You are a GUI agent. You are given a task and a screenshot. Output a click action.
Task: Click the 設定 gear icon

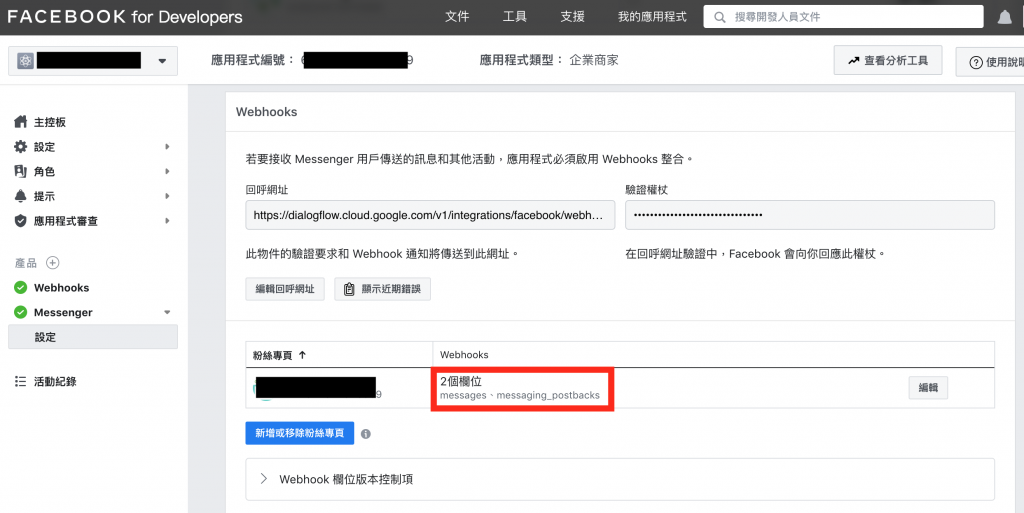tap(21, 147)
